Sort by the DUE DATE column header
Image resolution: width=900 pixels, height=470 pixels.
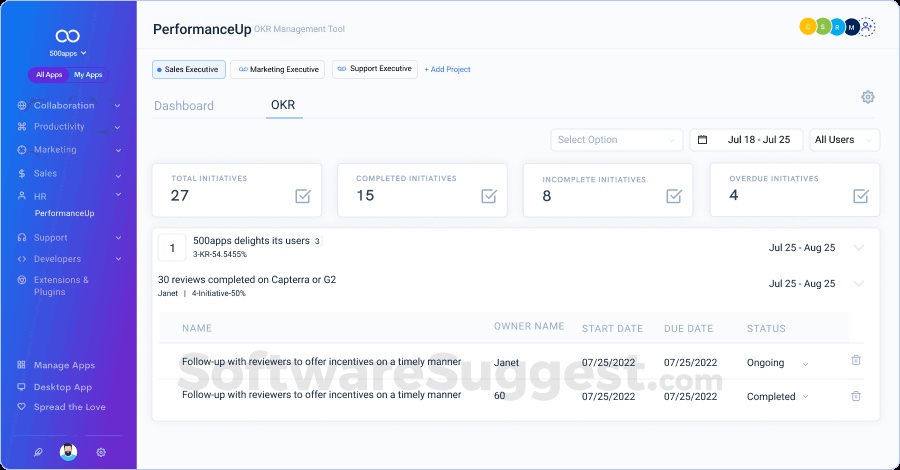point(688,329)
